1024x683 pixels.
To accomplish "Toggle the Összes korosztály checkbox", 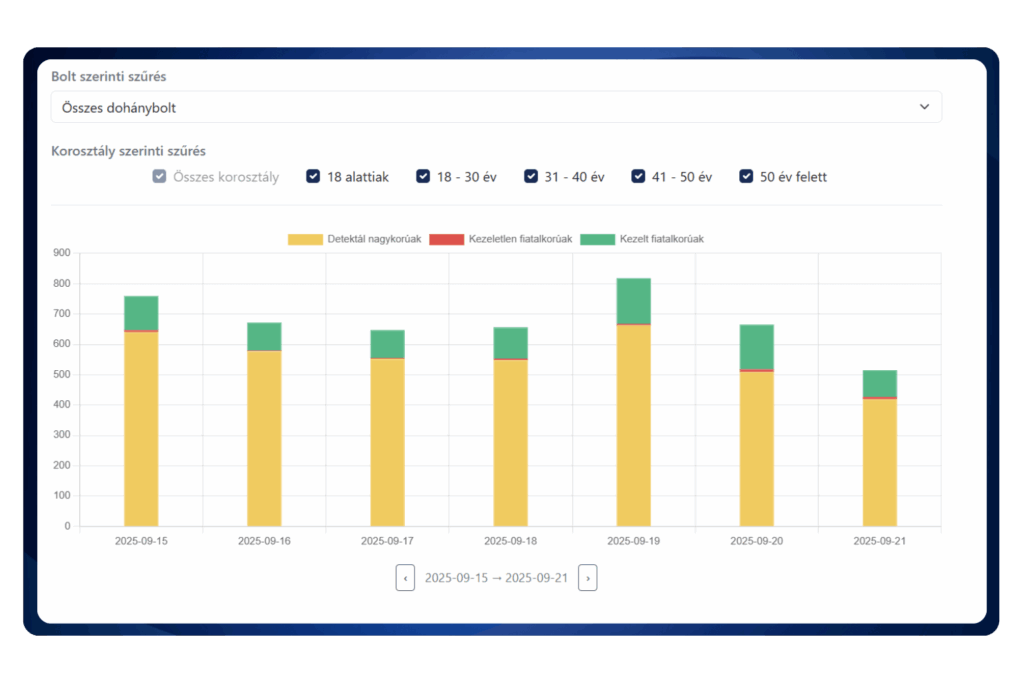I will pyautogui.click(x=159, y=177).
